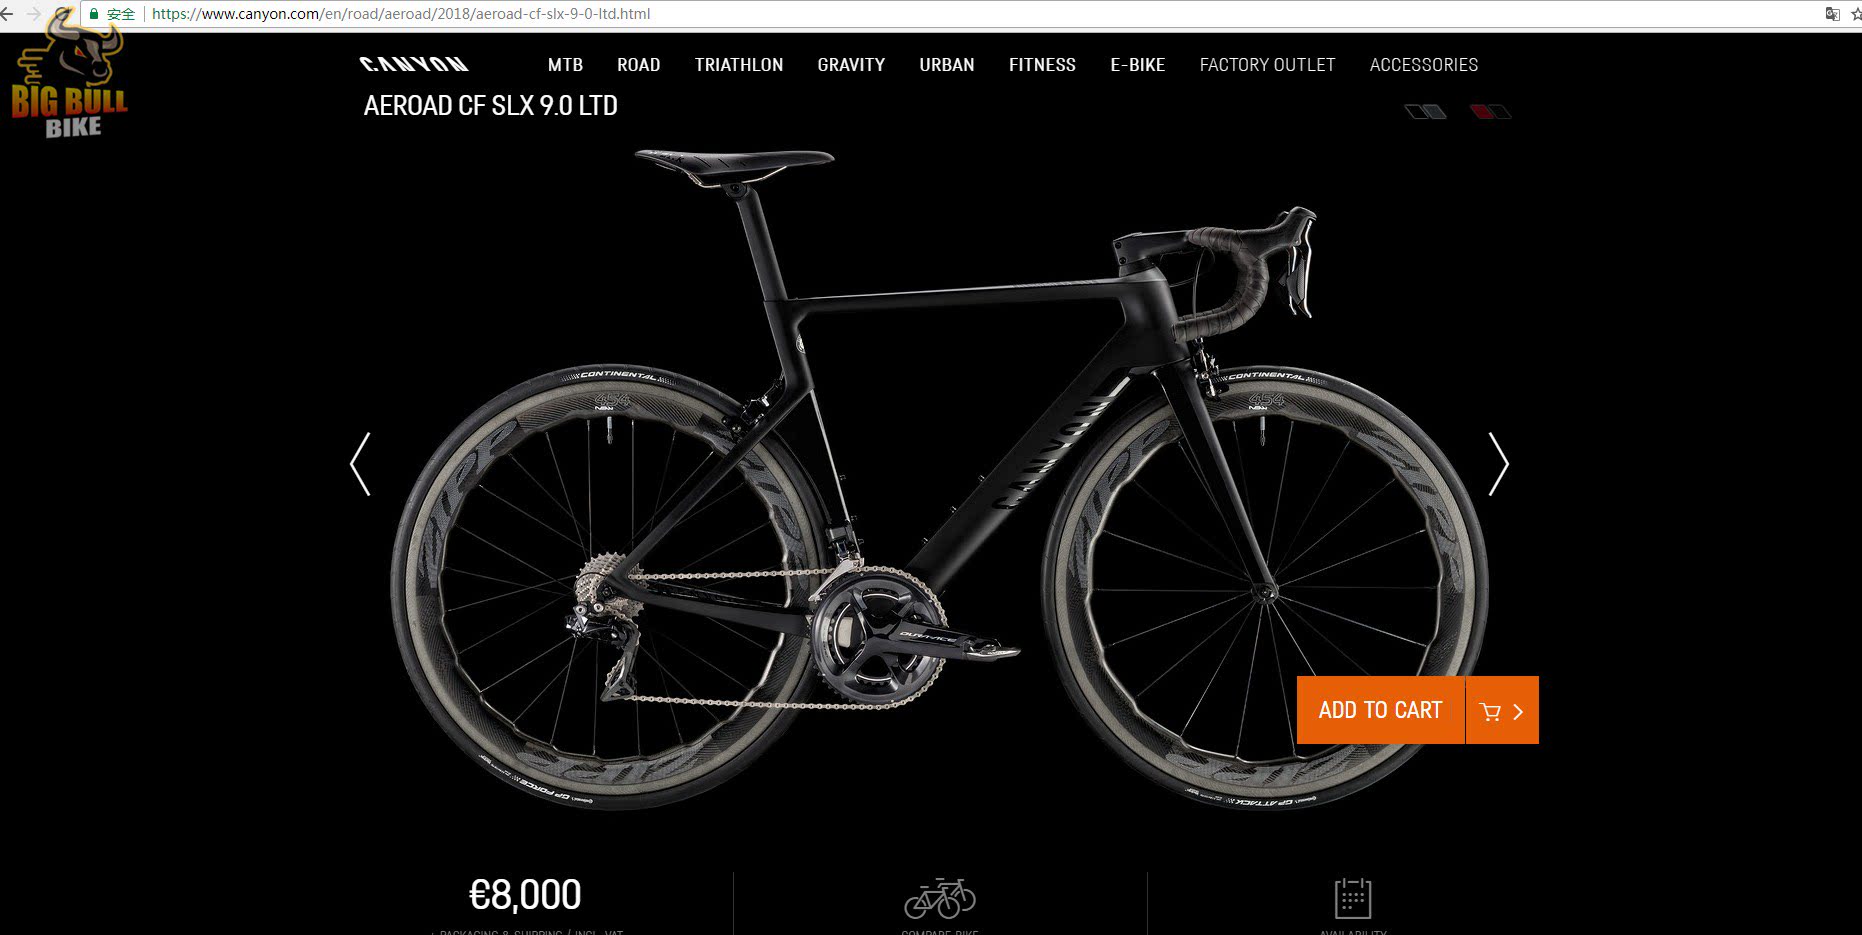The width and height of the screenshot is (1862, 935).
Task: Open the availability calendar icon
Action: (1353, 898)
